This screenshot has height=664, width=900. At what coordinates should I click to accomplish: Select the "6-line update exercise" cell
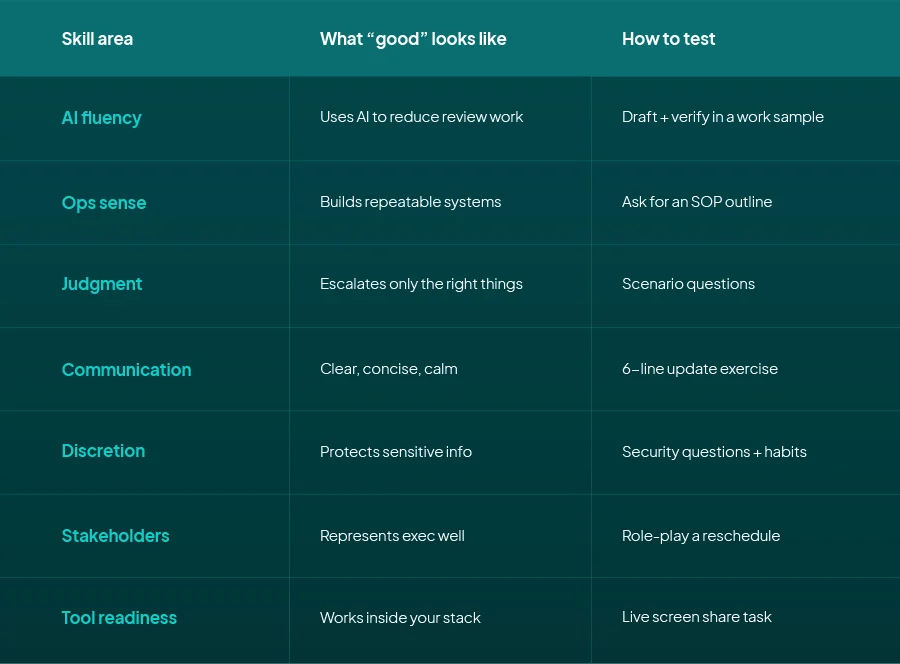click(x=699, y=369)
